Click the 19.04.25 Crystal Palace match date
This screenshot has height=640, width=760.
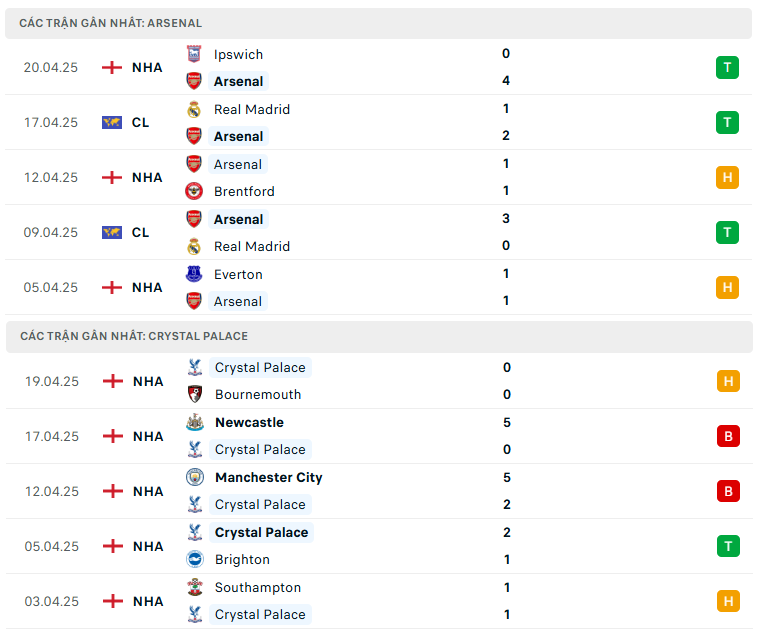pyautogui.click(x=51, y=381)
